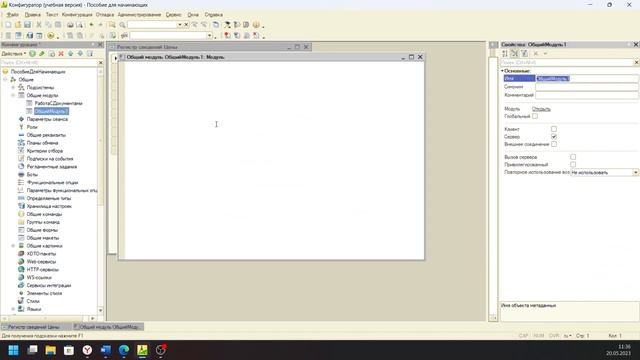
Task: Click in the Имя property field
Action: [x=587, y=78]
